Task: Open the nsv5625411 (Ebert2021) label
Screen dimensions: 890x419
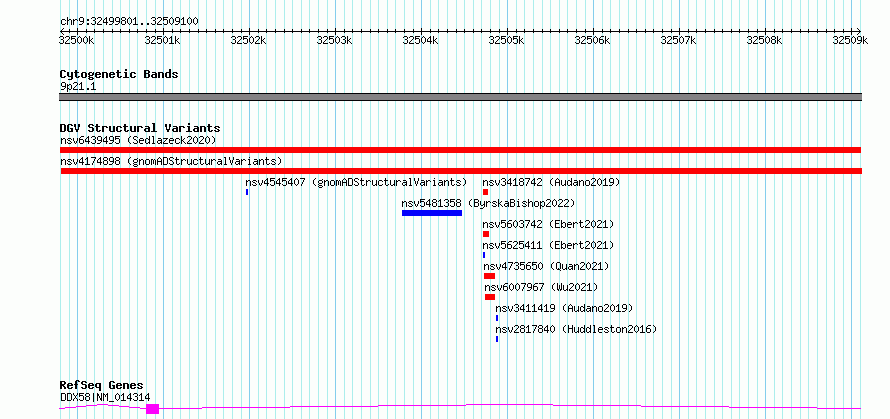Action: pos(548,245)
